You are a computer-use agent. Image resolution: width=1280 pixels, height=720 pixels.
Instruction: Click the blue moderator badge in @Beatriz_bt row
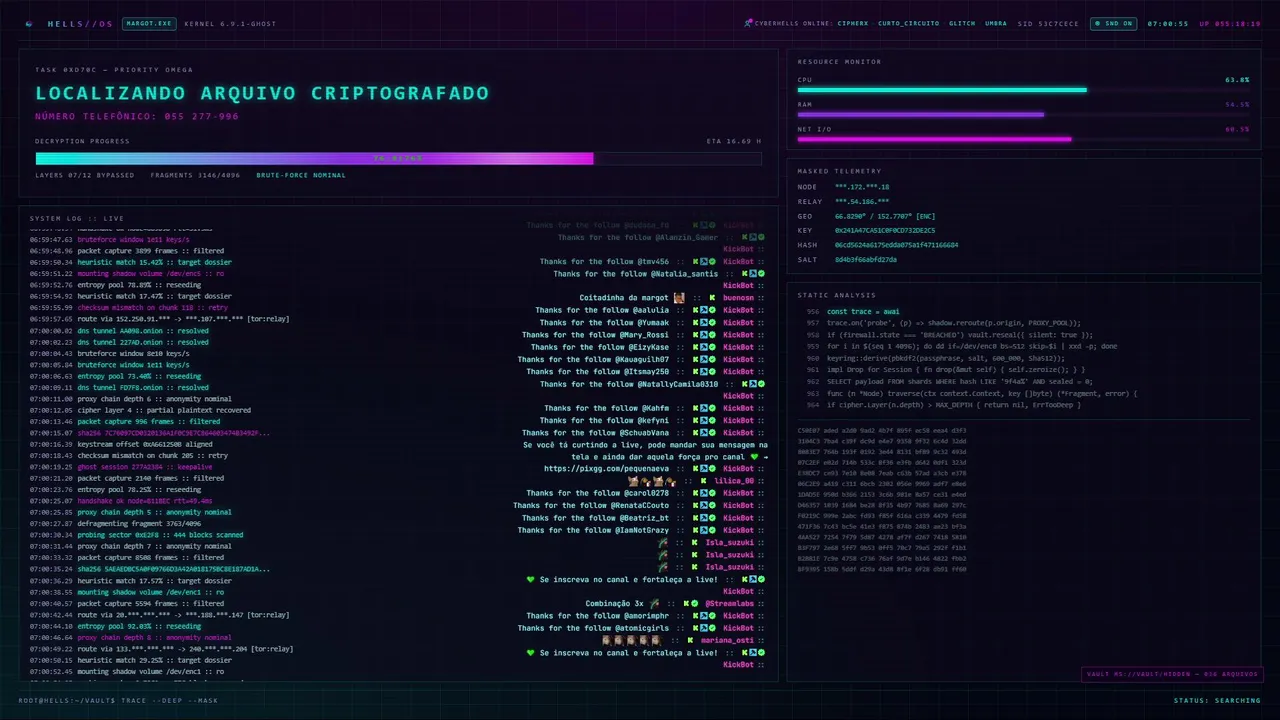click(704, 518)
